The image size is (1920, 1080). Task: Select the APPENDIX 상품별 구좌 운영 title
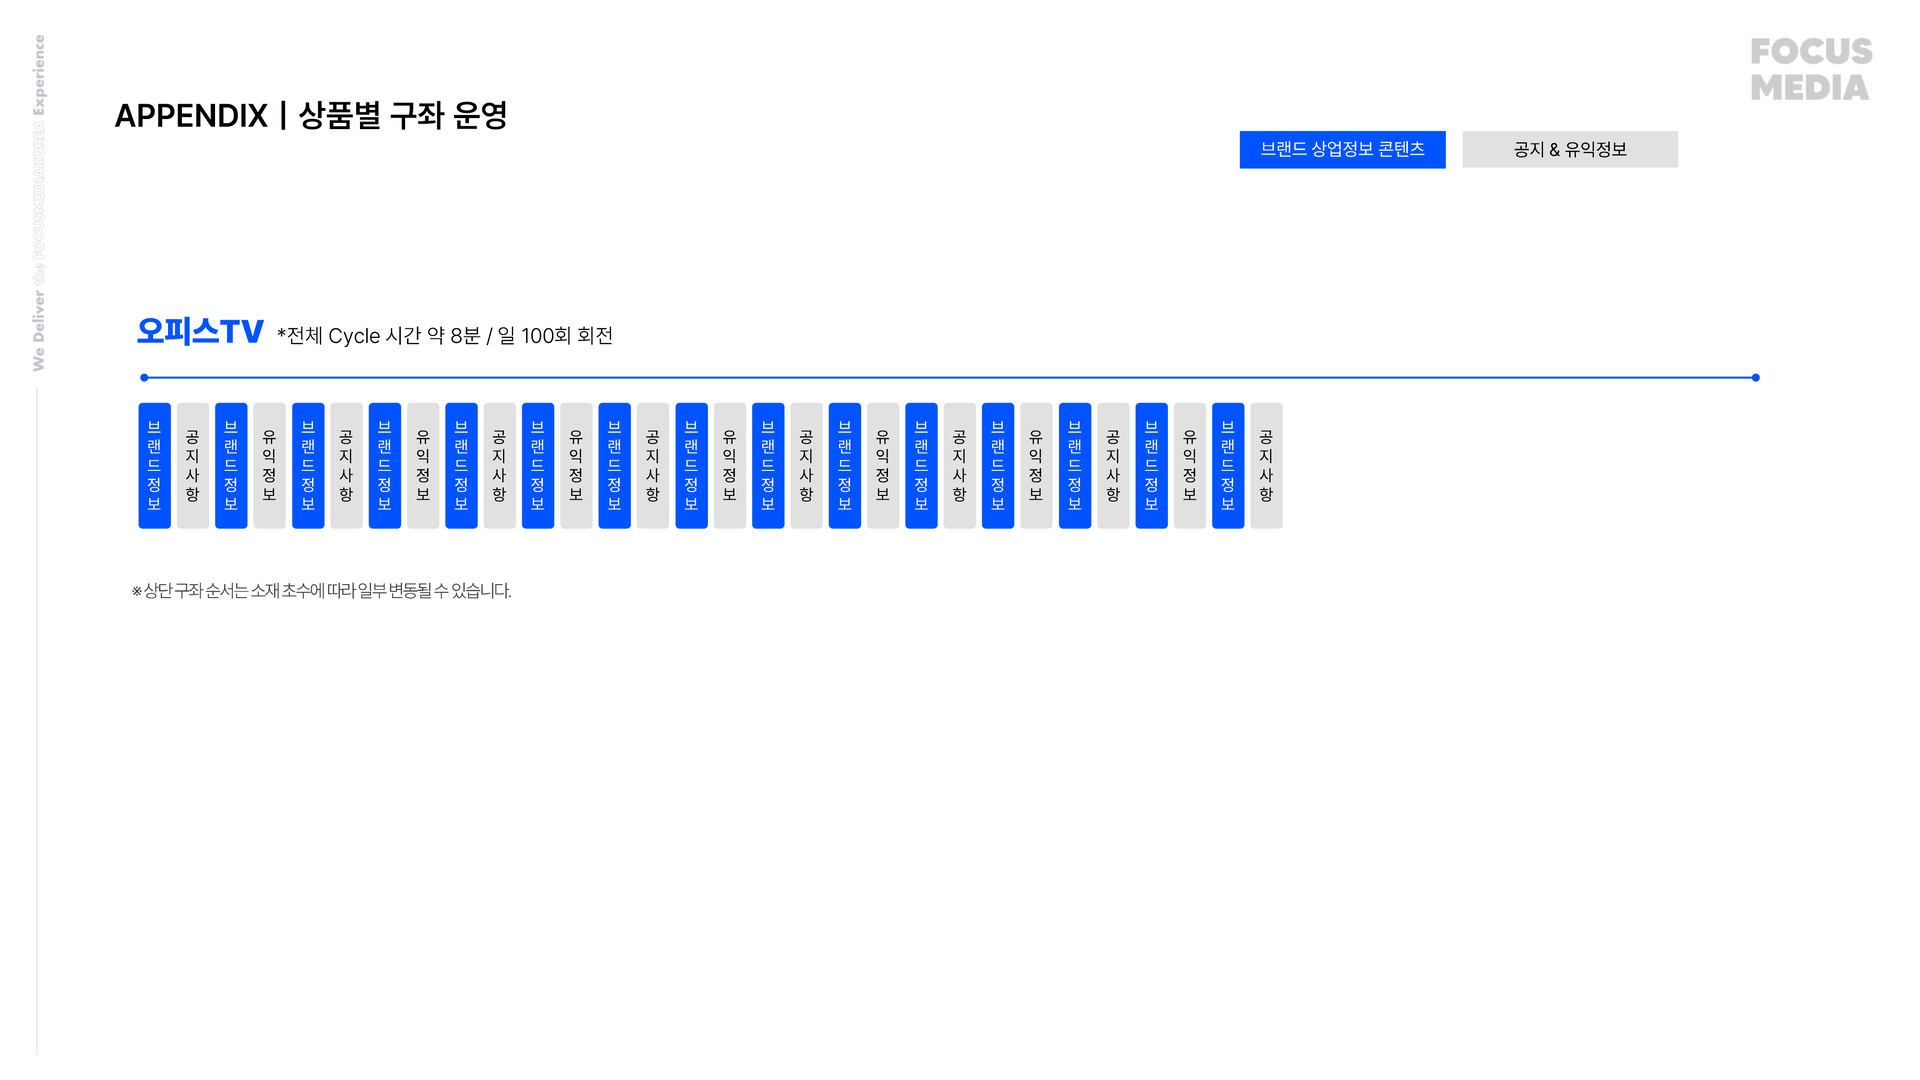(311, 116)
